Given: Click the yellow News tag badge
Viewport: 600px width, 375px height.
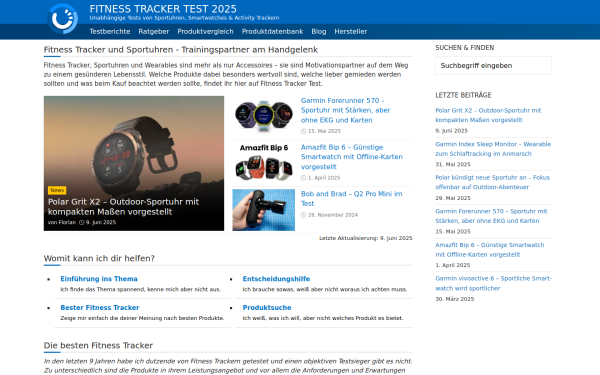Looking at the screenshot, I should pos(57,190).
